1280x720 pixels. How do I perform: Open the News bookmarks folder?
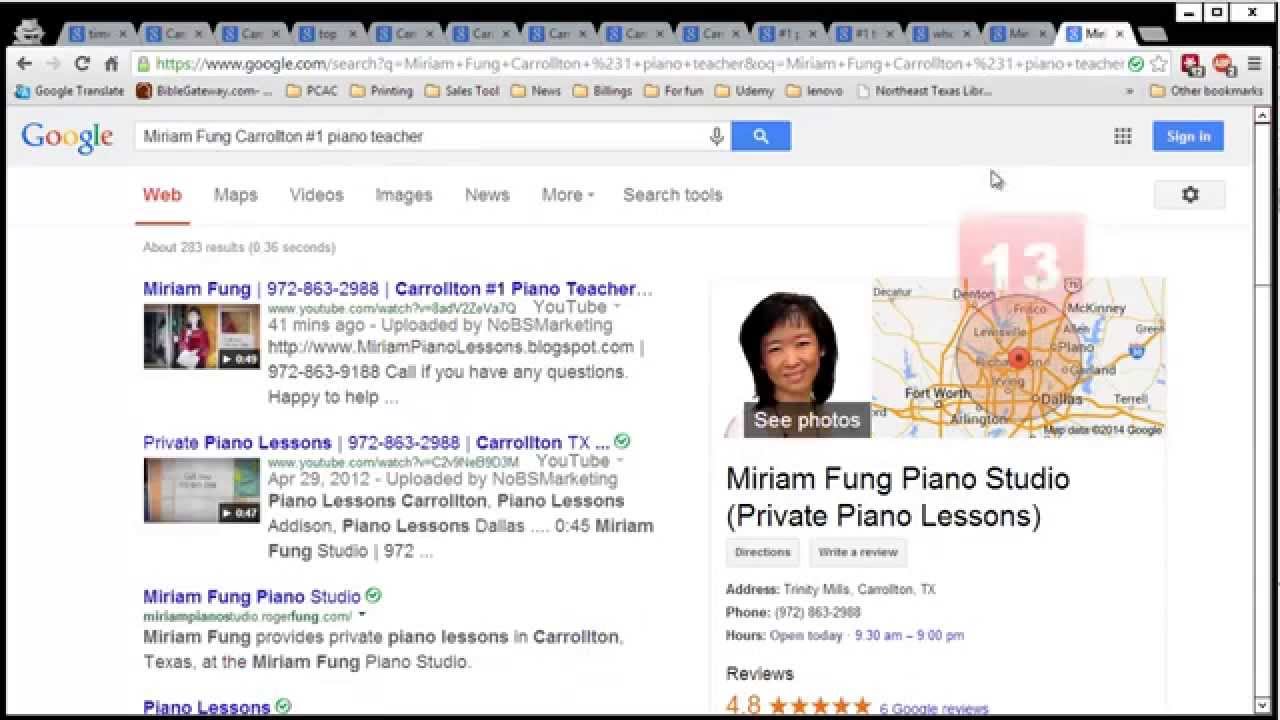click(x=536, y=91)
